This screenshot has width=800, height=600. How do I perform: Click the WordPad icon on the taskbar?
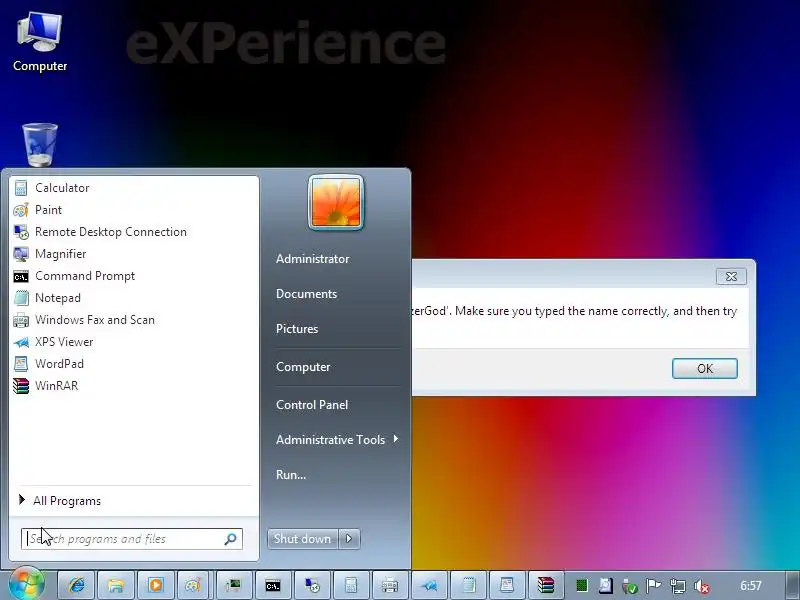tap(507, 585)
